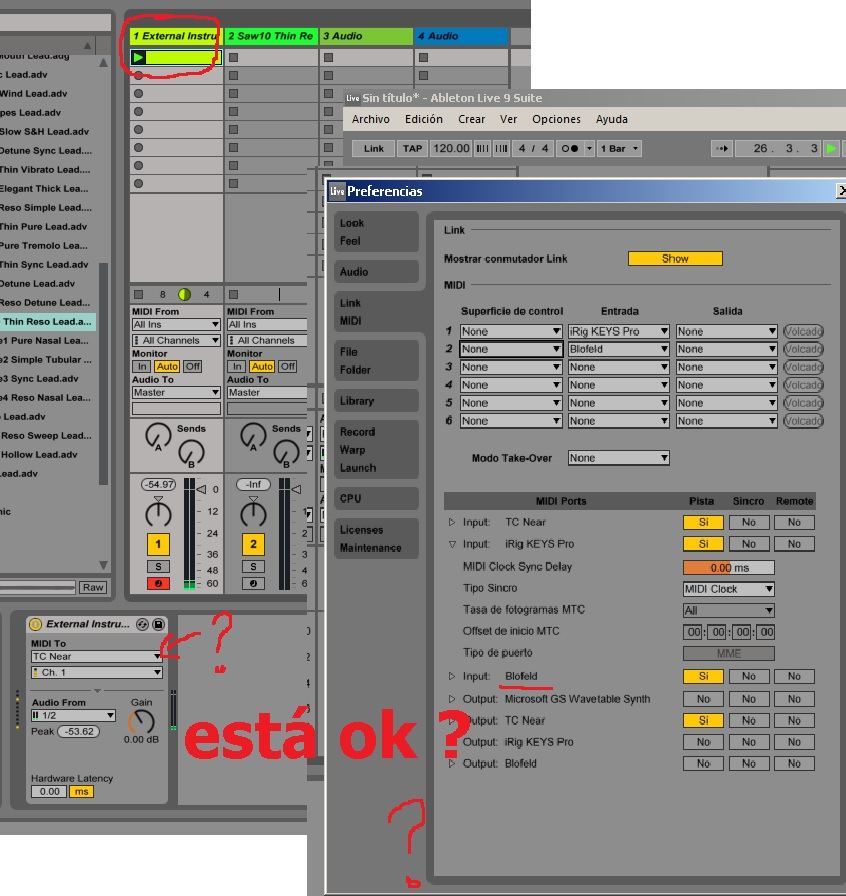846x896 pixels.
Task: Open Entrada dropdown showing iRig KEYS Pro
Action: [x=618, y=331]
